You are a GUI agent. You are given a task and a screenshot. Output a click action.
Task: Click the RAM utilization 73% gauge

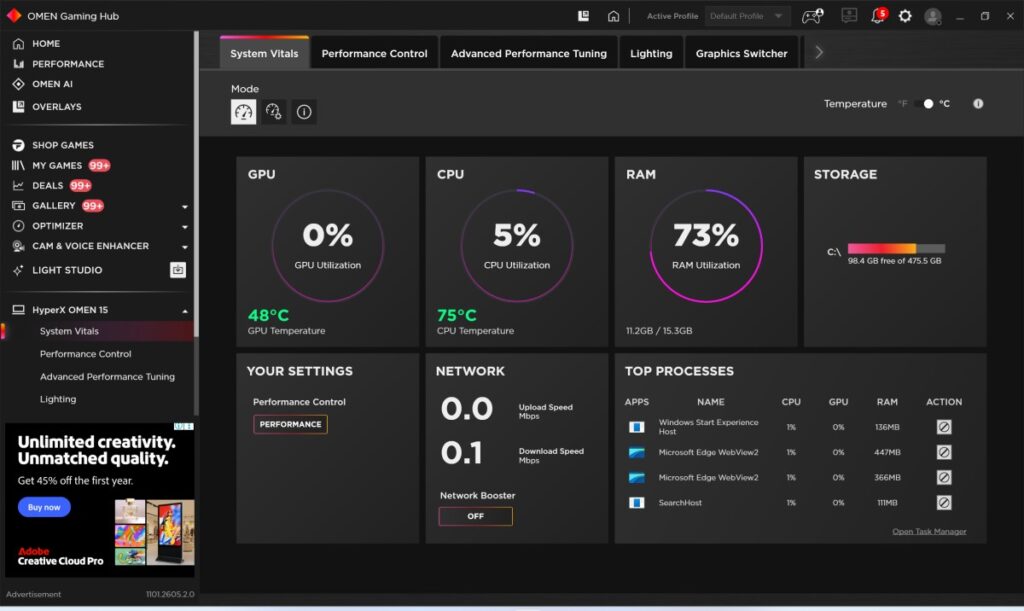point(706,246)
